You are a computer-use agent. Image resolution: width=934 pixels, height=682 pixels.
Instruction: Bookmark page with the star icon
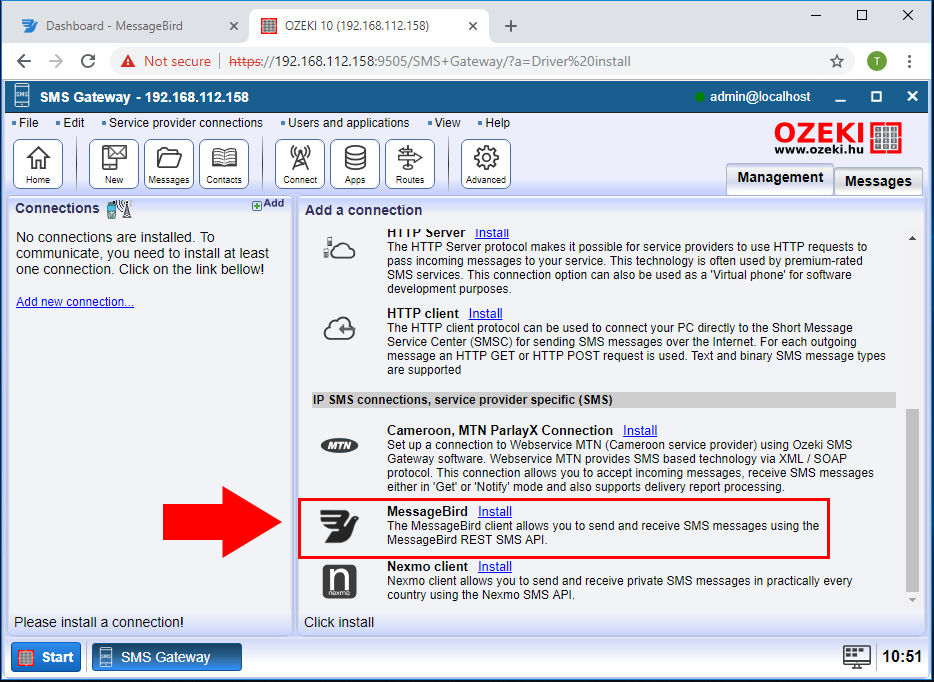coord(837,61)
